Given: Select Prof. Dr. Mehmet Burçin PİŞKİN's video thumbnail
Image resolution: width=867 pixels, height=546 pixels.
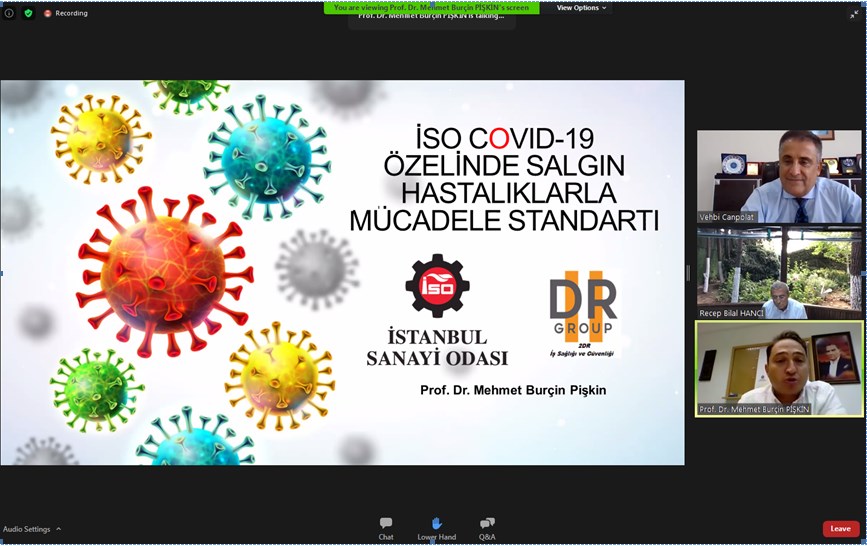Looking at the screenshot, I should click(779, 369).
